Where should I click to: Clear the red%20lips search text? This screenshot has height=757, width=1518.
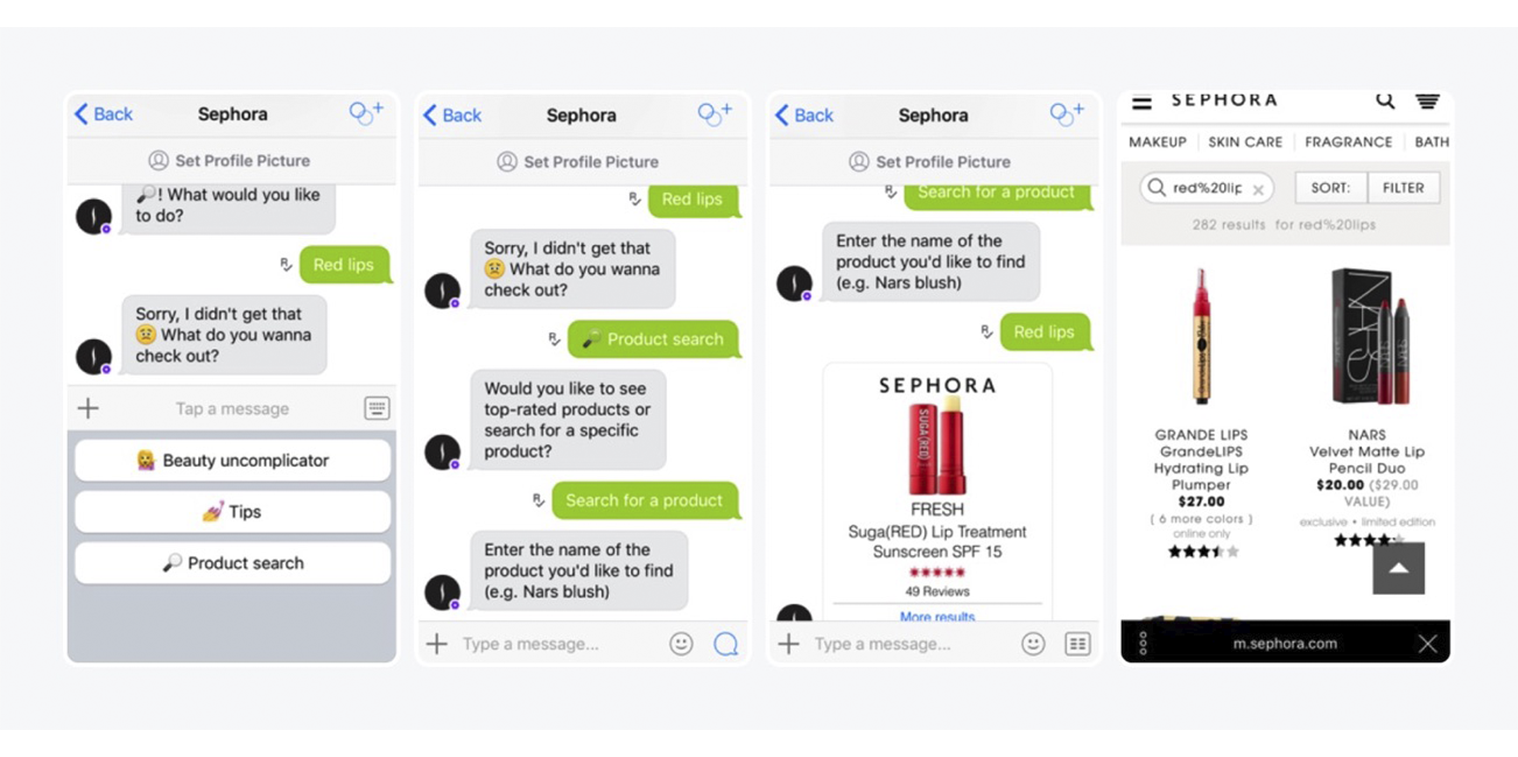click(1258, 189)
